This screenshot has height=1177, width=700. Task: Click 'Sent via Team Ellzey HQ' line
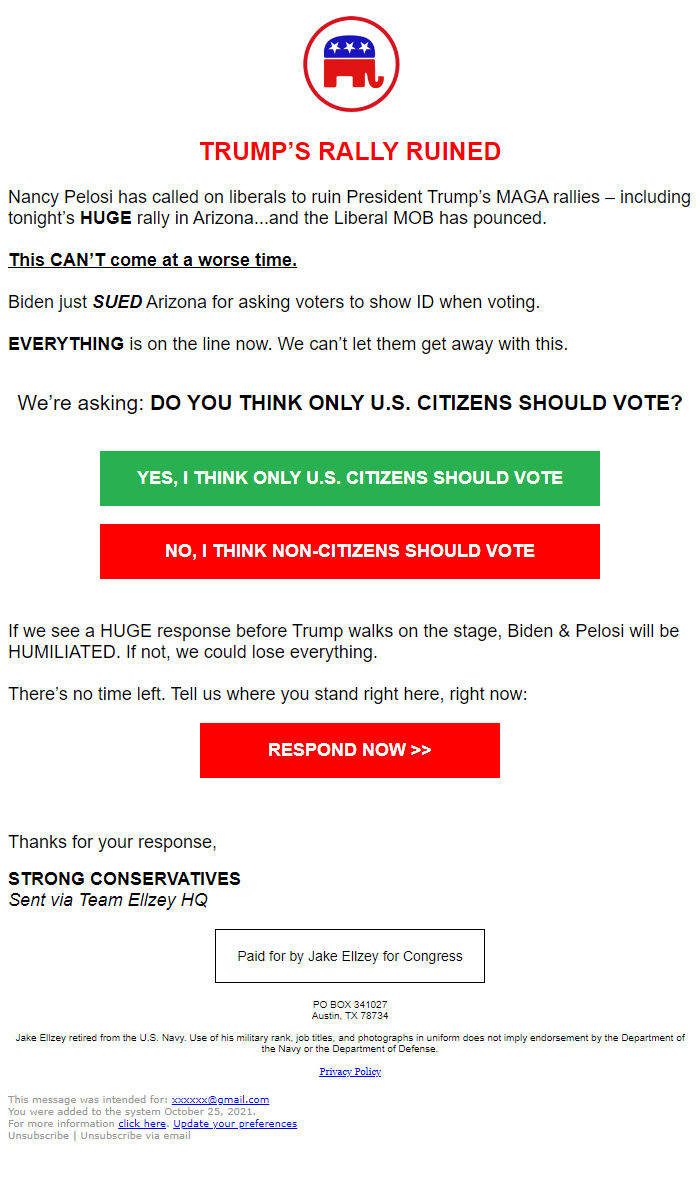pyautogui.click(x=108, y=900)
